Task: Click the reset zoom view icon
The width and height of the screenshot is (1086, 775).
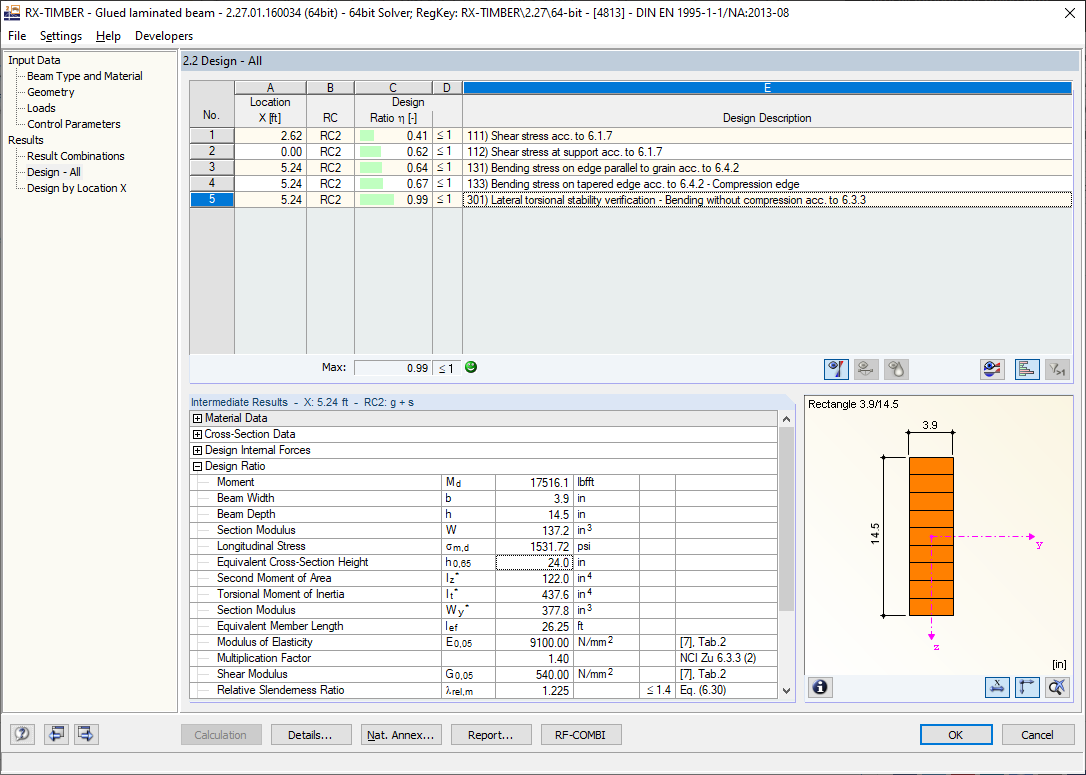Action: pos(1057,687)
